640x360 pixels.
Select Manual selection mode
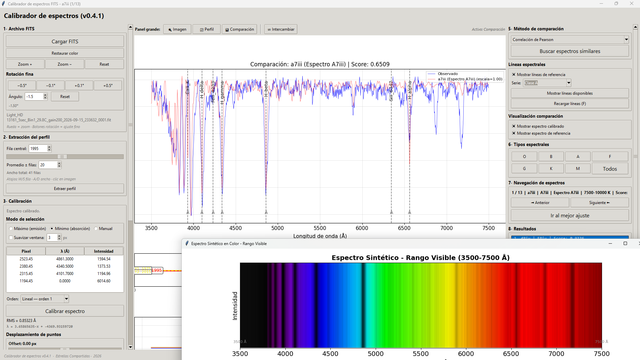point(104,229)
